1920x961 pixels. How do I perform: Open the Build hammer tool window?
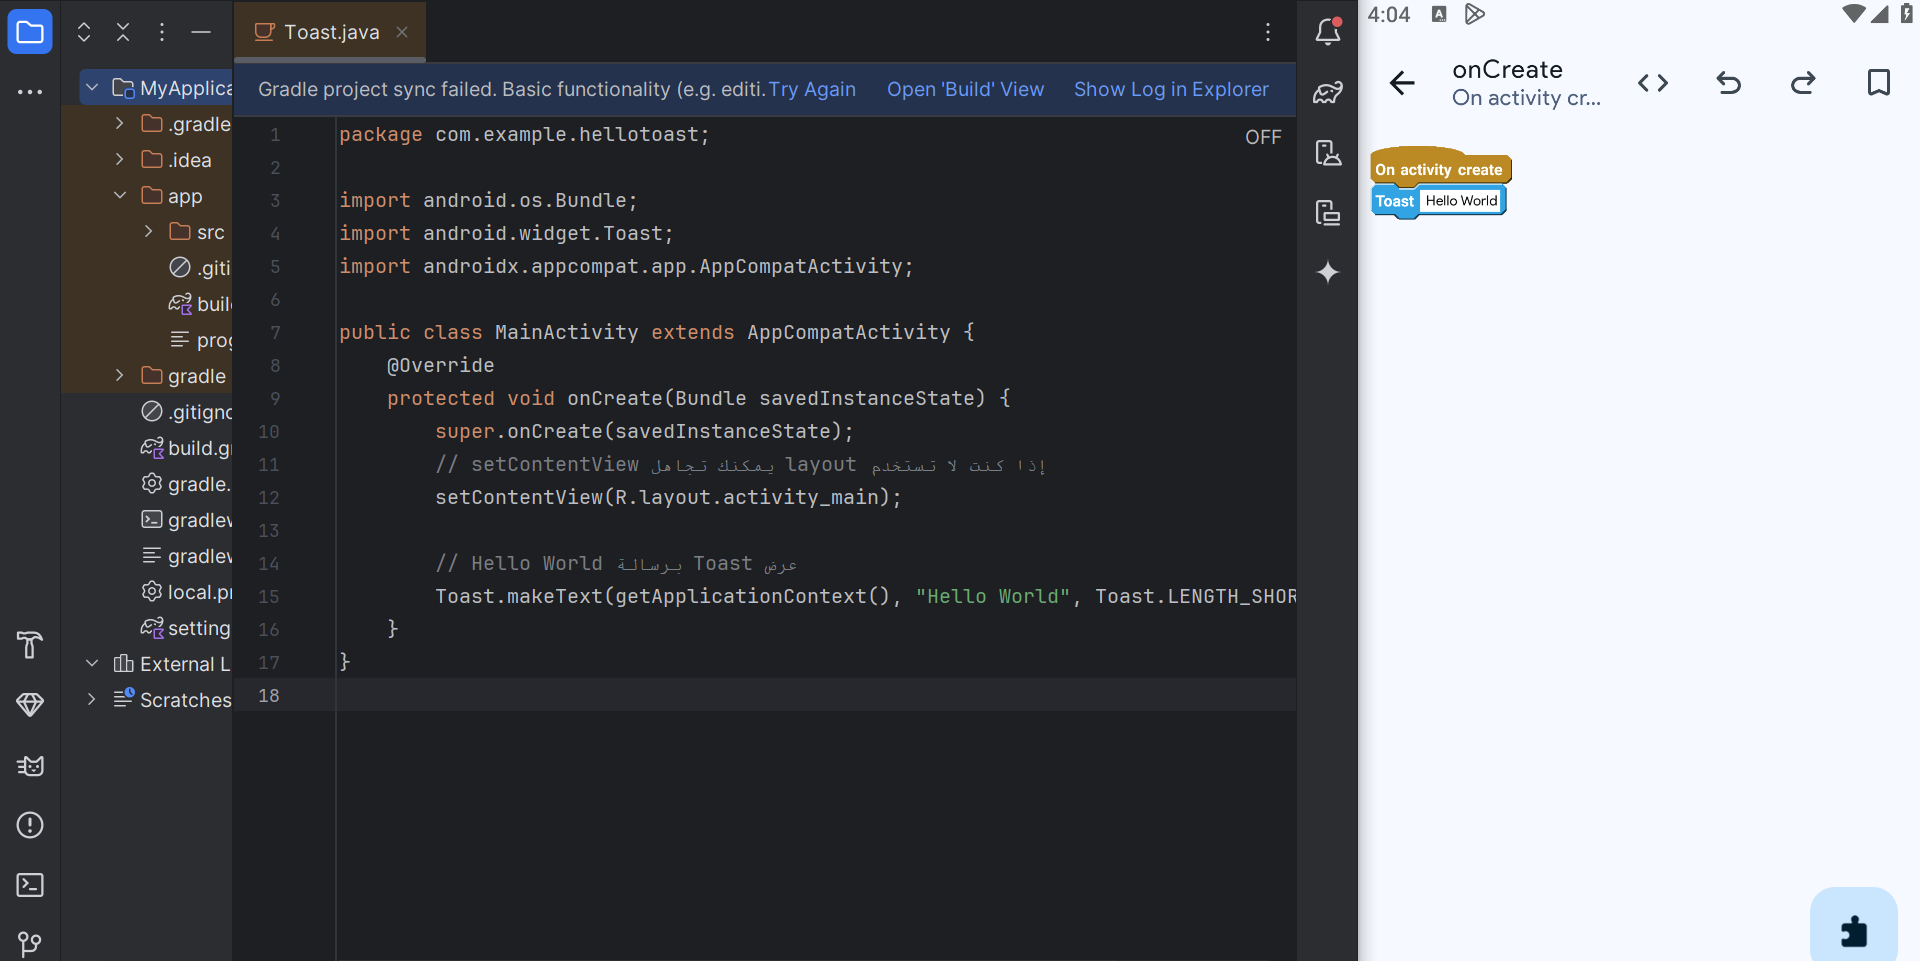tap(30, 645)
